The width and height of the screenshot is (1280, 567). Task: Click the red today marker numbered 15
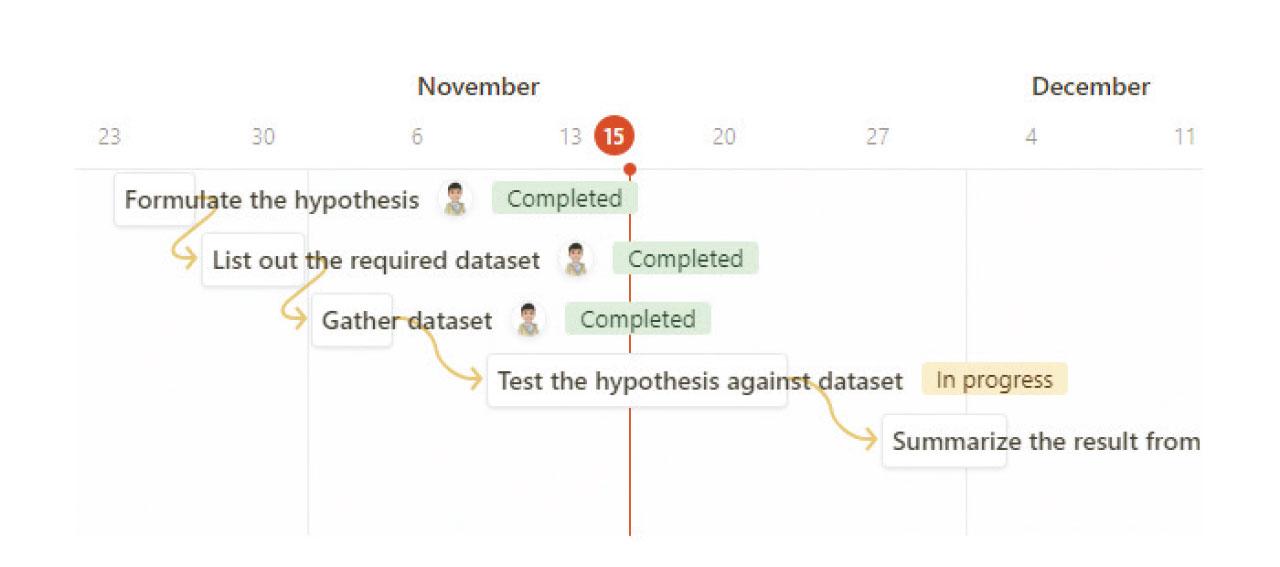[x=614, y=136]
